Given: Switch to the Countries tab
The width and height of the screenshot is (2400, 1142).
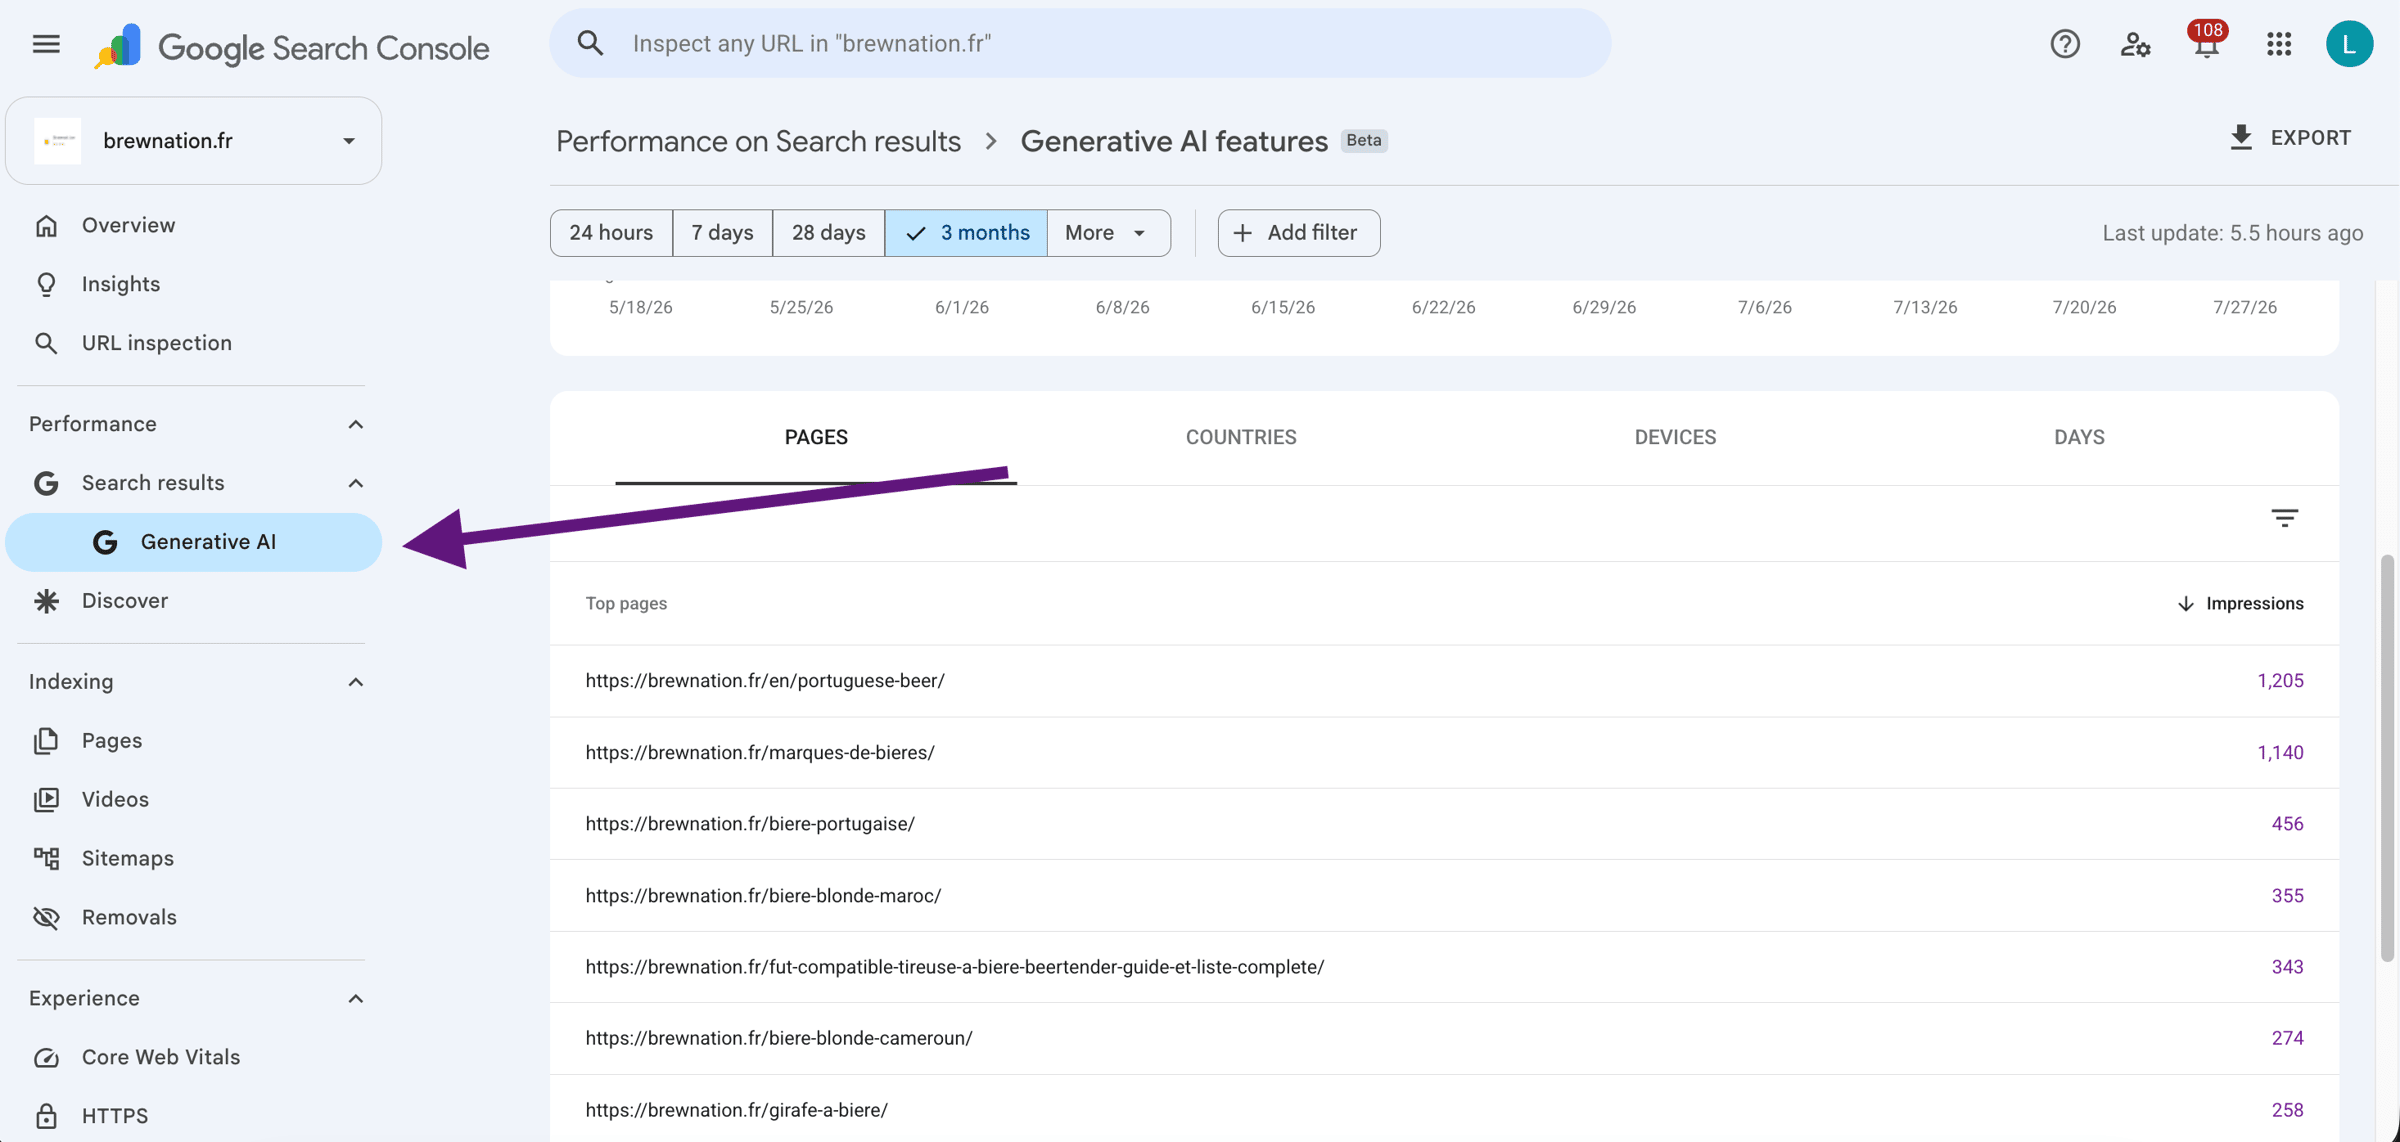Looking at the screenshot, I should (x=1241, y=438).
